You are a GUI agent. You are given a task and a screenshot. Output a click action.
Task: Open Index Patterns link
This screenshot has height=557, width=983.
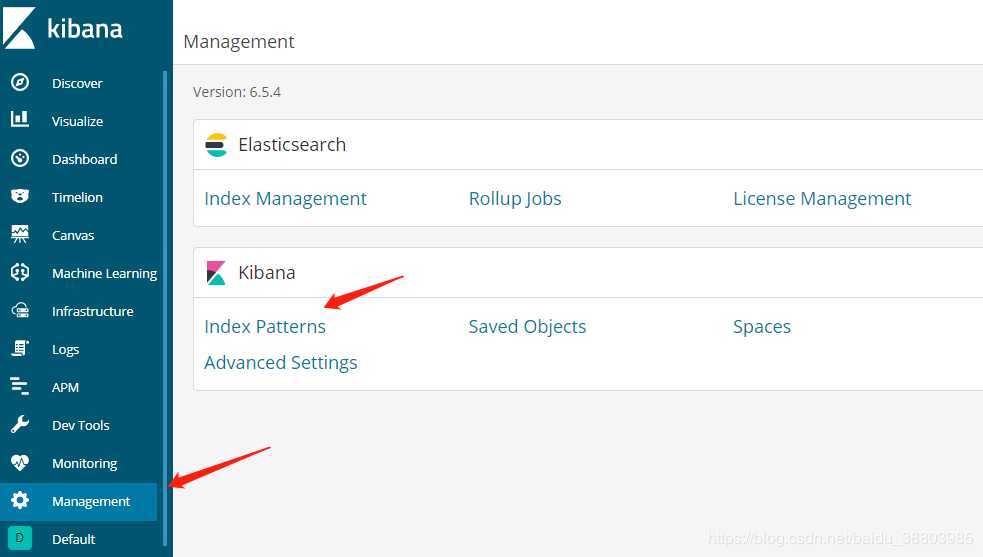[265, 327]
